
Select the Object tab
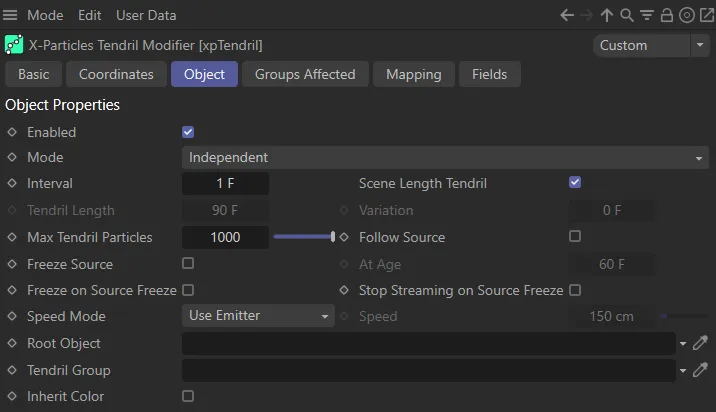point(204,74)
